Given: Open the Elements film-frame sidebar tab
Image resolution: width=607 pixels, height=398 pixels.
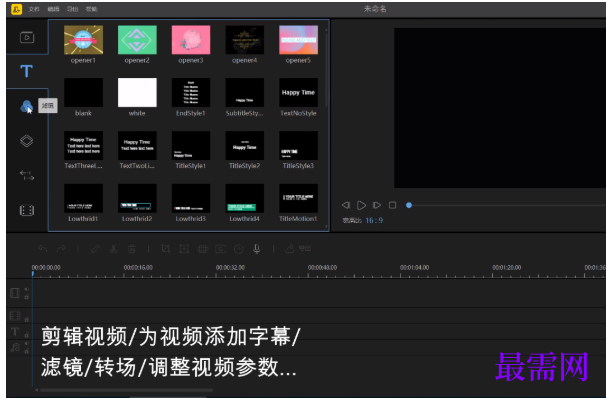Looking at the screenshot, I should 27,210.
